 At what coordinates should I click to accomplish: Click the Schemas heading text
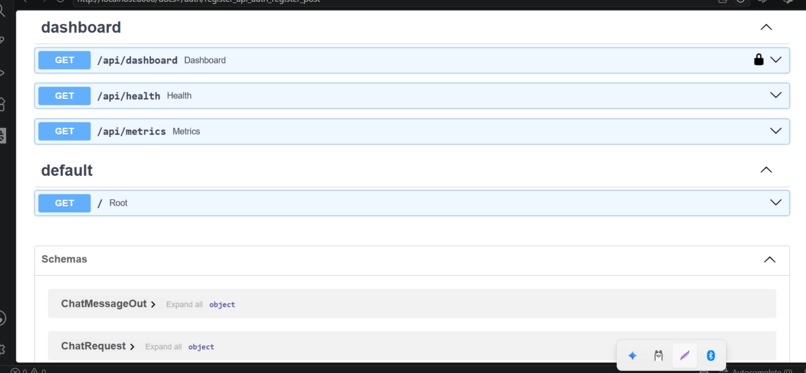pyautogui.click(x=64, y=259)
